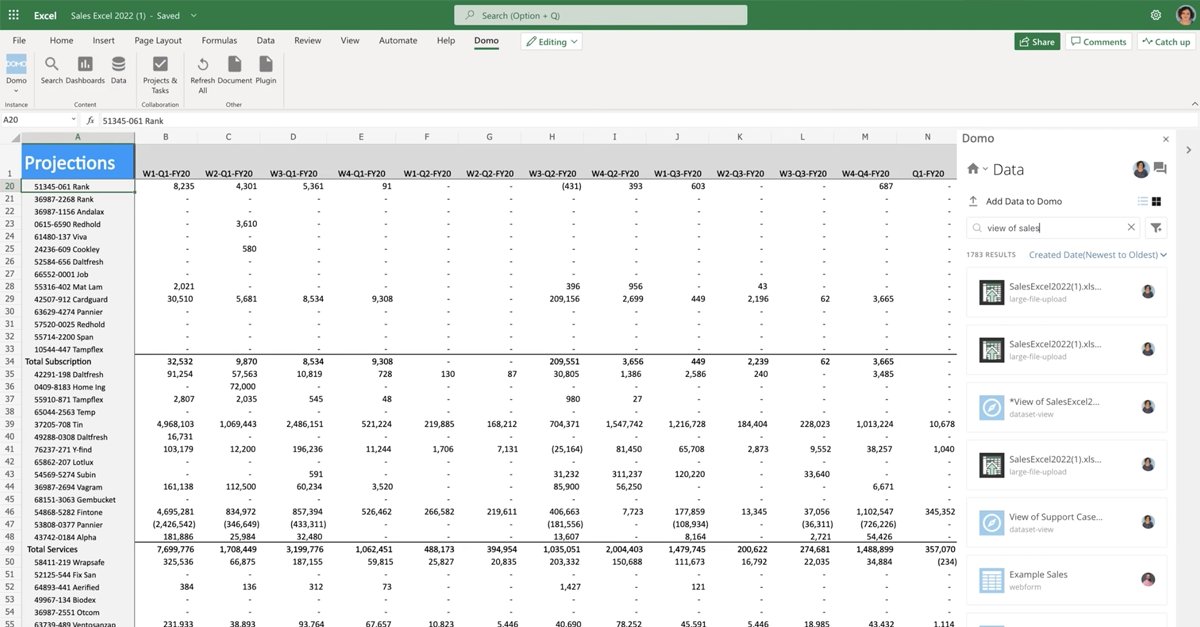This screenshot has width=1200, height=627.
Task: Open the Review ribbon tab
Action: click(308, 41)
